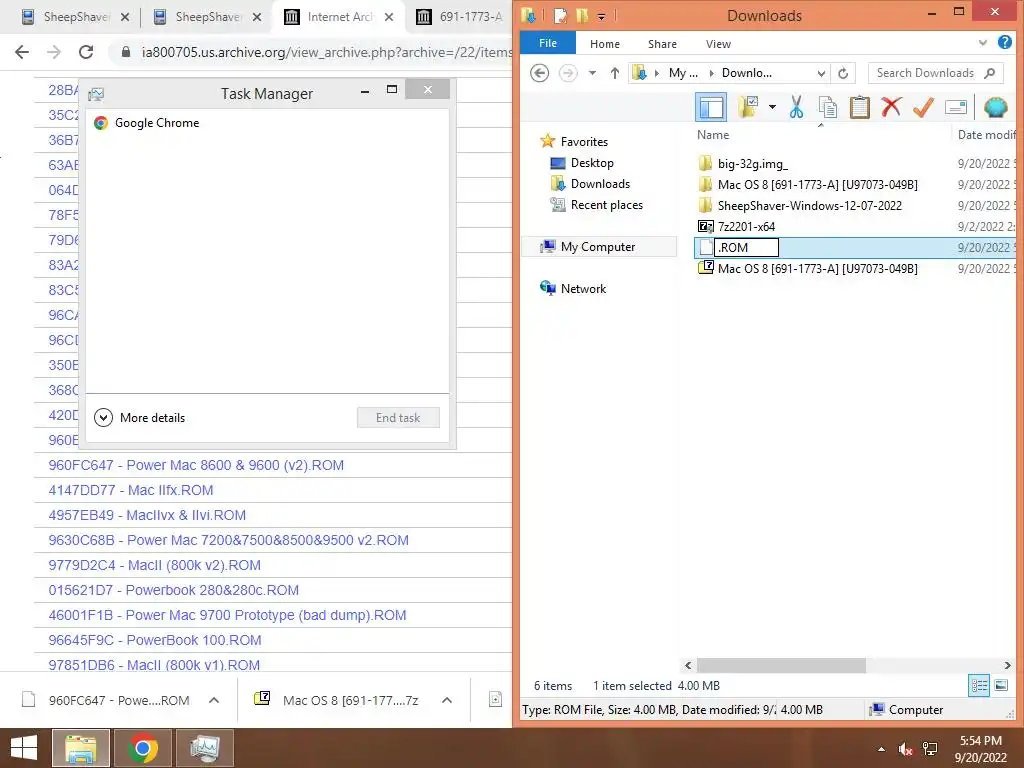Sort files by Name column header

[712, 135]
